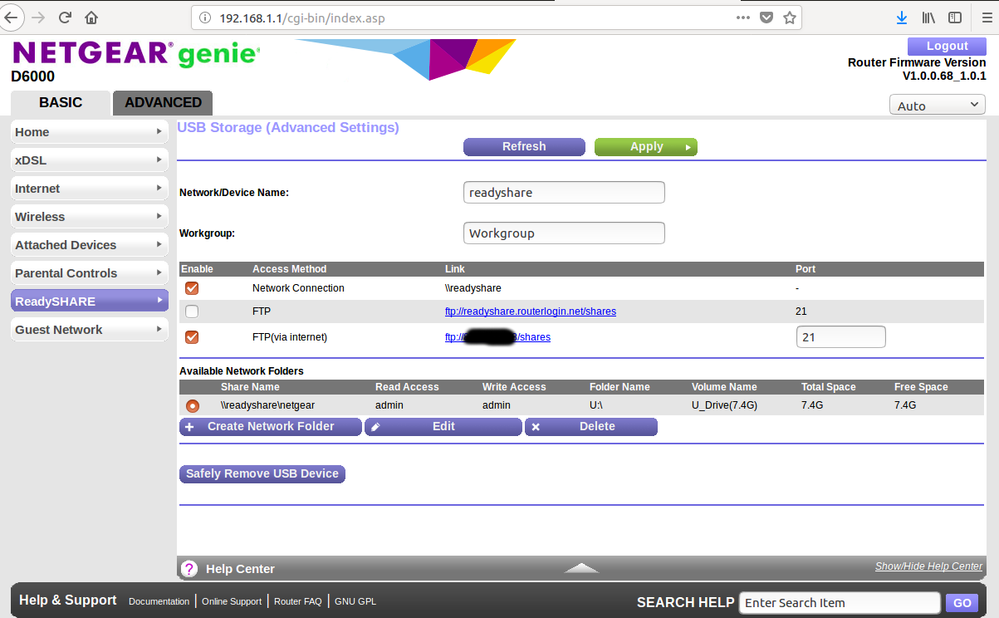This screenshot has height=618, width=999.
Task: Click the Refresh button
Action: pyautogui.click(x=524, y=147)
